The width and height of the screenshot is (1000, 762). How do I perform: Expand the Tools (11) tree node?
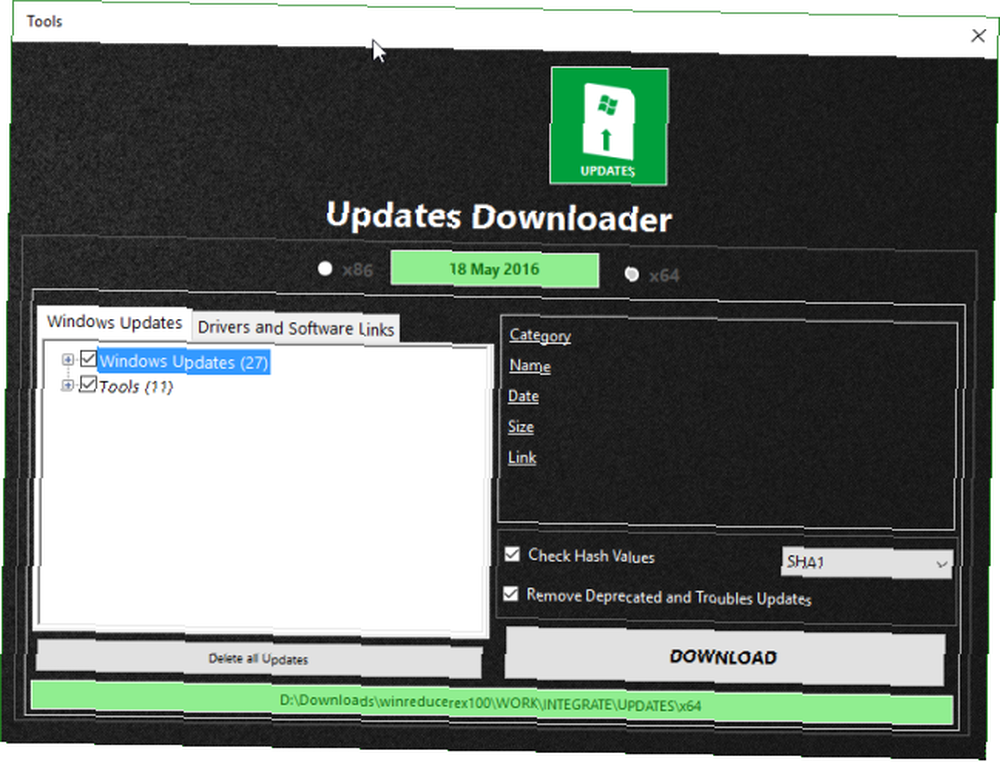pos(66,385)
